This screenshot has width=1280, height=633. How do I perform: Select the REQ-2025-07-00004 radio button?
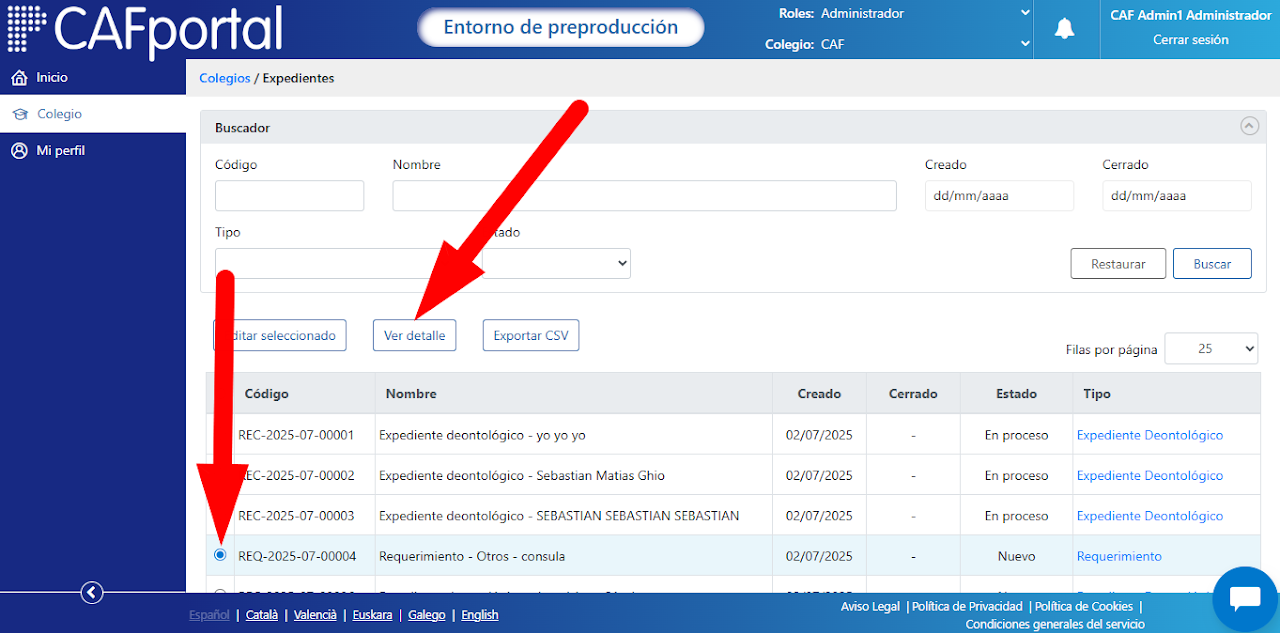220,555
